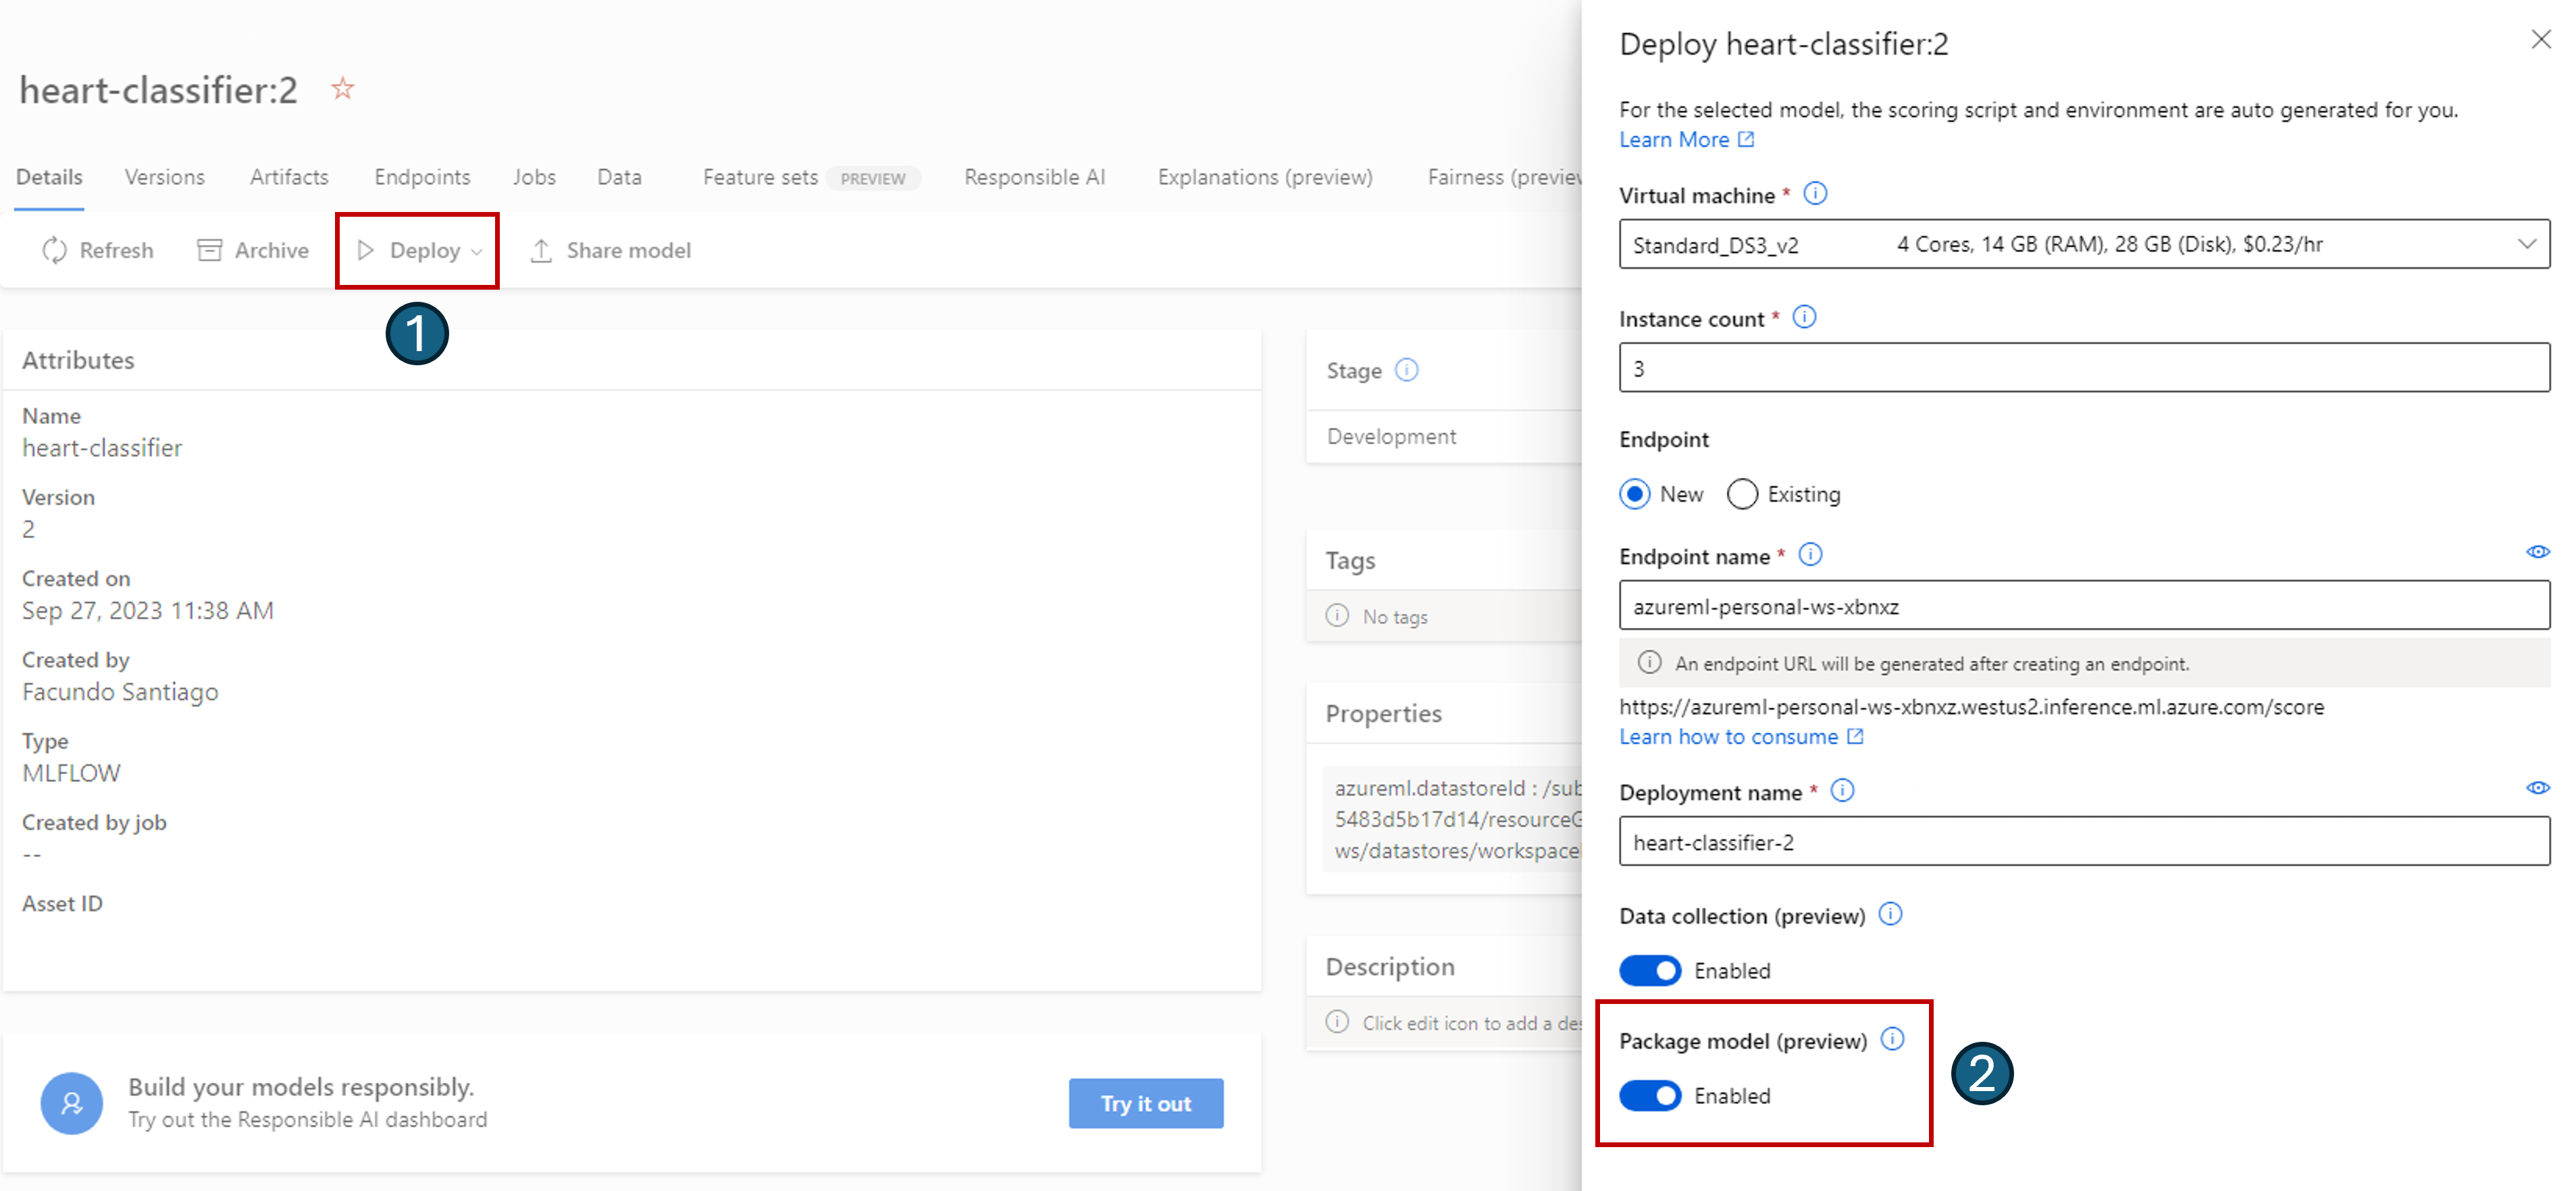Select the Existing endpoint radio button

point(1742,494)
